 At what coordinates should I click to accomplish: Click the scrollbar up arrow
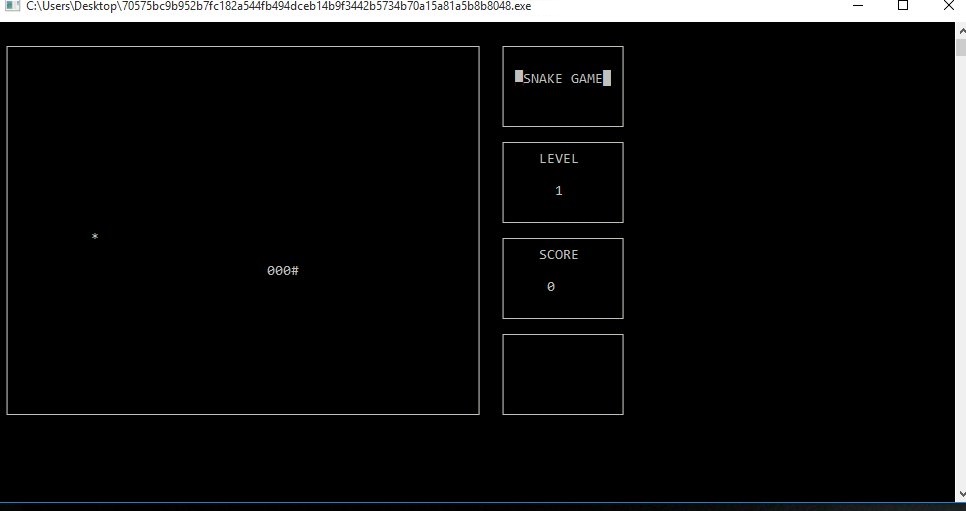[960, 31]
